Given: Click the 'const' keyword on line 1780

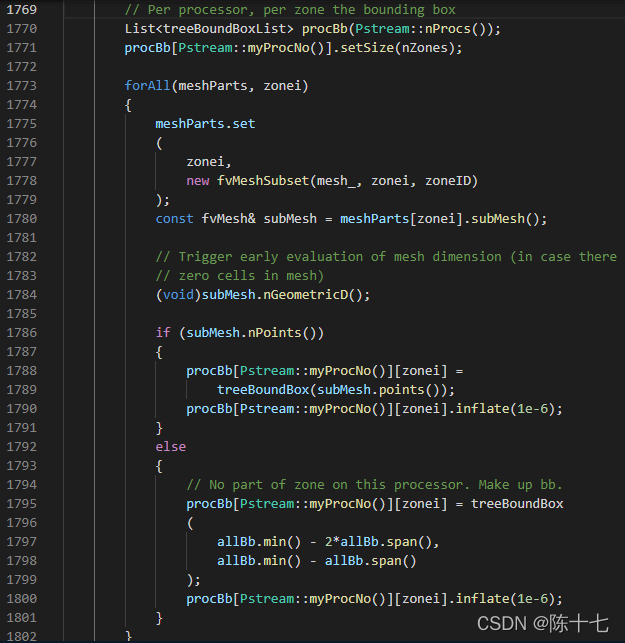Looking at the screenshot, I should [x=174, y=219].
